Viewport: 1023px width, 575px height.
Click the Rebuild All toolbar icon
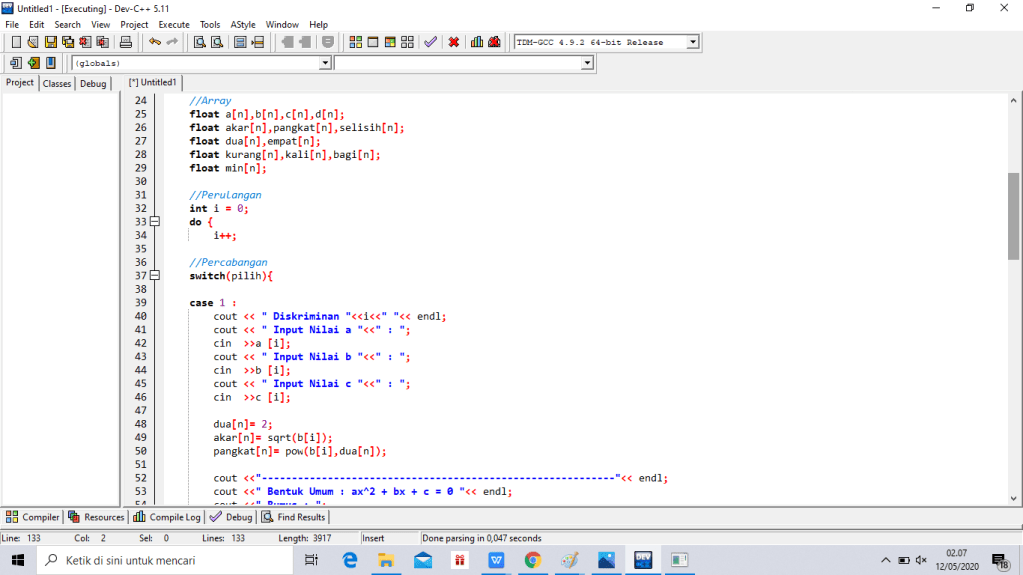coord(407,42)
